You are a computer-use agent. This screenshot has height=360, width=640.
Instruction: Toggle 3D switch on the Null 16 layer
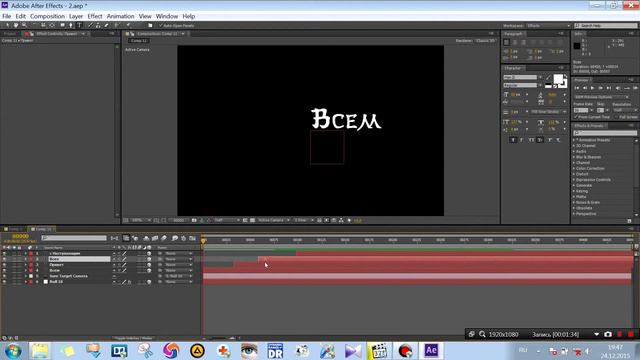tap(149, 282)
